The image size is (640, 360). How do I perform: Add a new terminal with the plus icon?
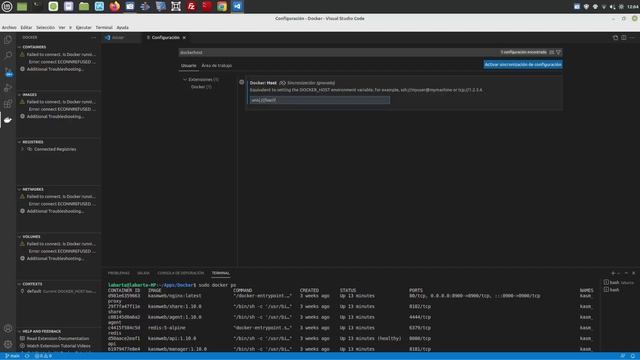613,273
